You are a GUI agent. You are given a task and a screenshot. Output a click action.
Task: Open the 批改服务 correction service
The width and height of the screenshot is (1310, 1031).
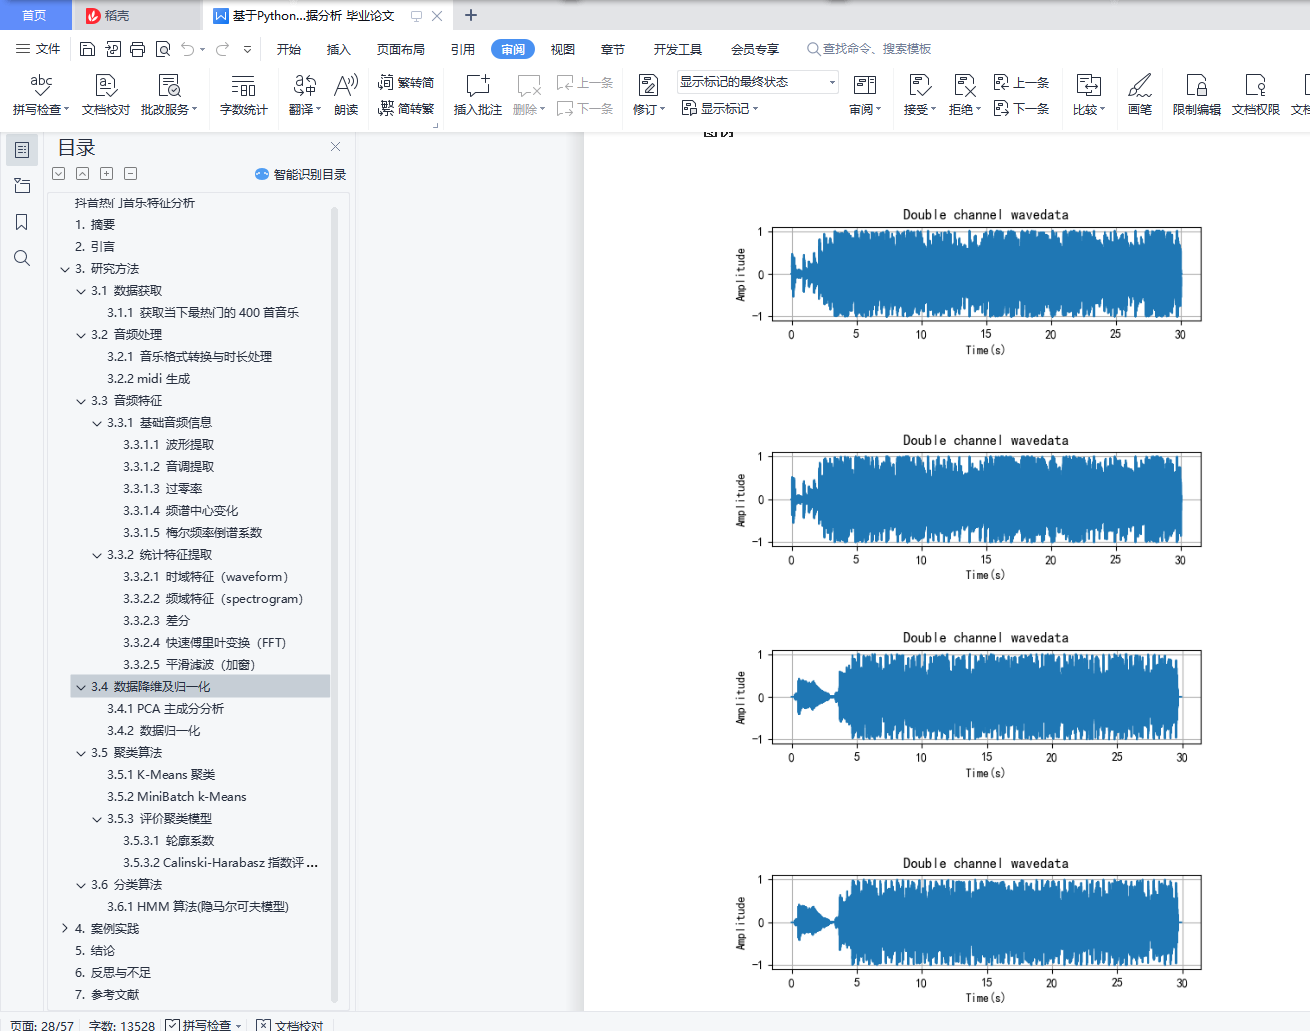[x=169, y=95]
